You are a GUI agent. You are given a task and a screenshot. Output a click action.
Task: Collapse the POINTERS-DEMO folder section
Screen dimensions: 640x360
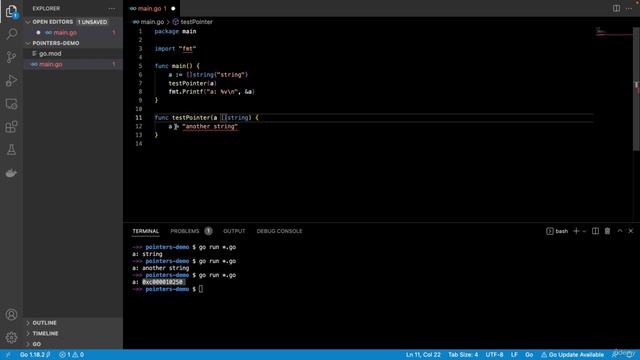point(55,43)
